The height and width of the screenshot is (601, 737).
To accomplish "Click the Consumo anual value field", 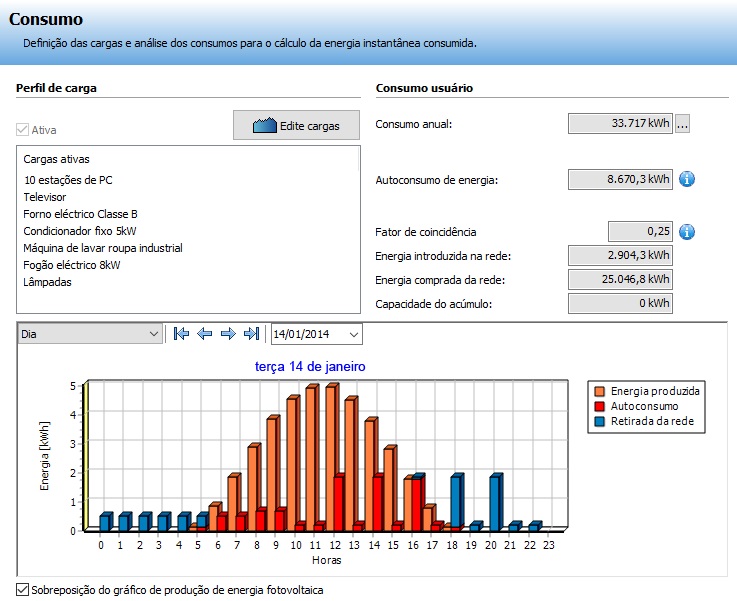I will [x=620, y=124].
